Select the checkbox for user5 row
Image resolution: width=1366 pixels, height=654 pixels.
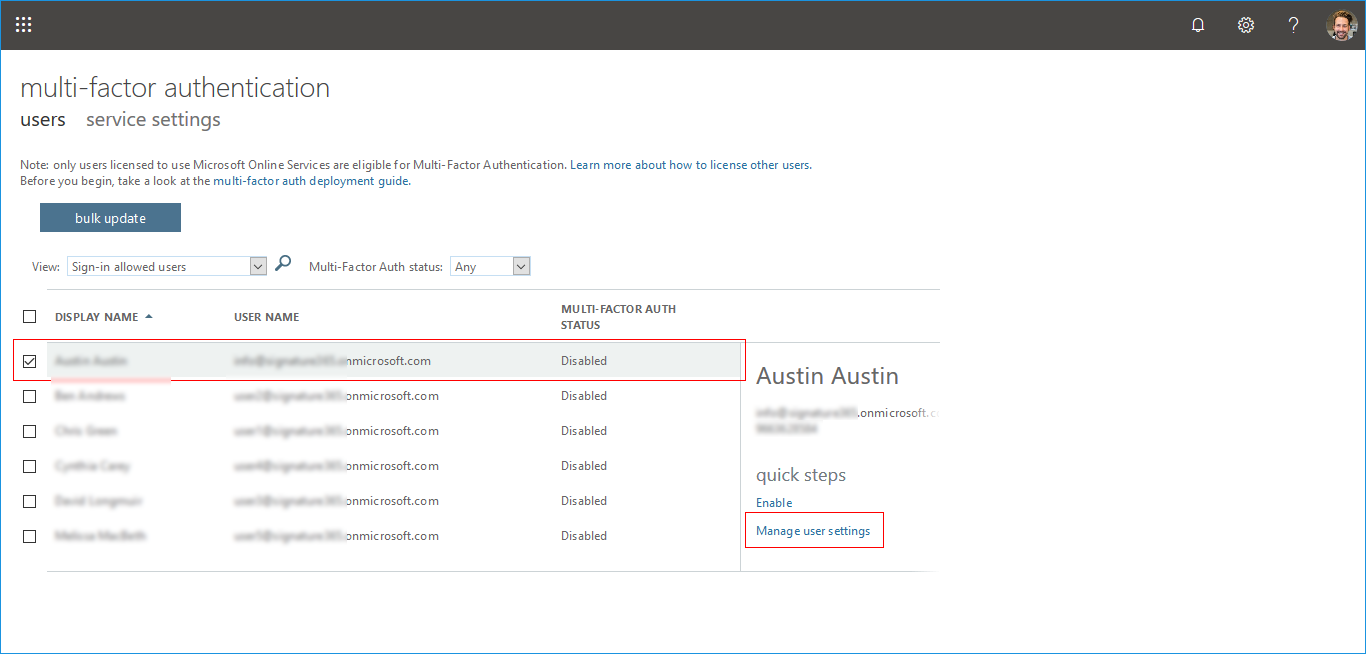pos(30,536)
